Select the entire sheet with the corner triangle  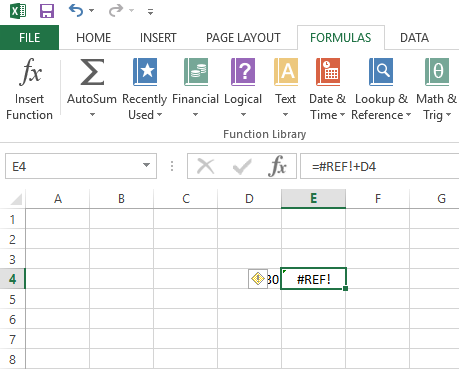[16, 199]
